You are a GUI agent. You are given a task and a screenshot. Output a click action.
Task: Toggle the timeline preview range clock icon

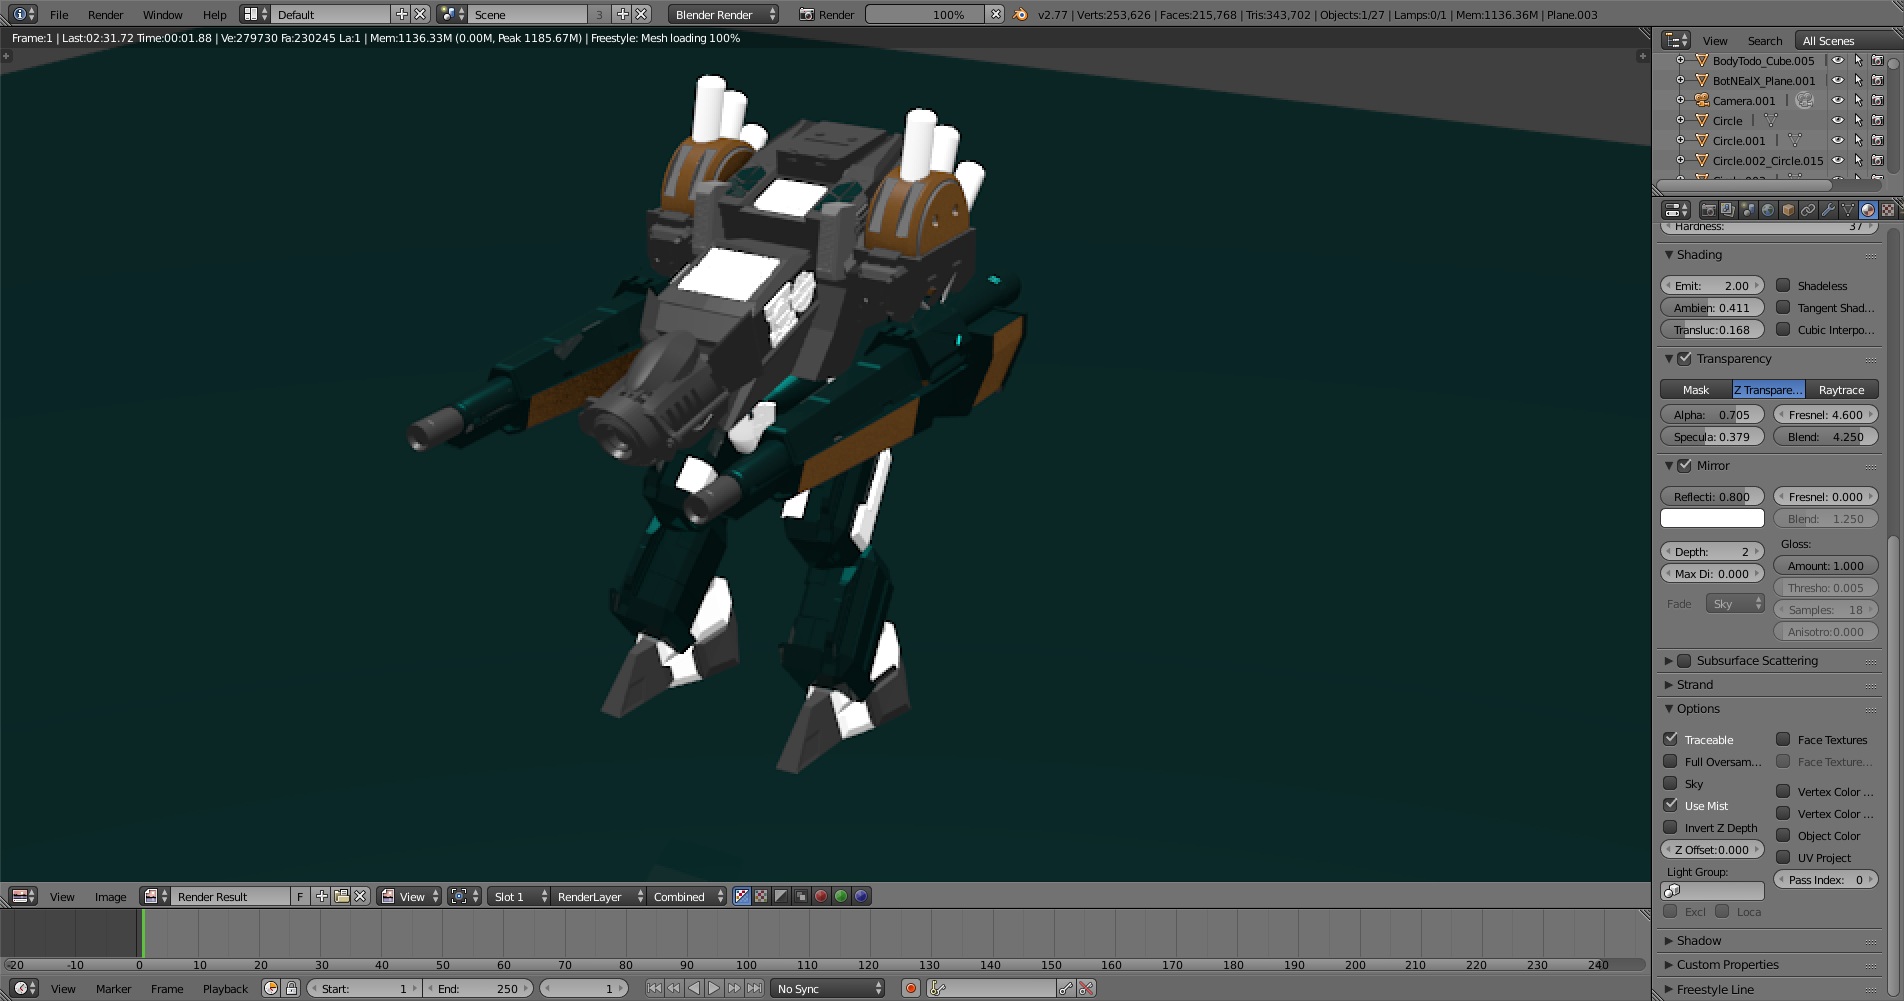tap(271, 988)
